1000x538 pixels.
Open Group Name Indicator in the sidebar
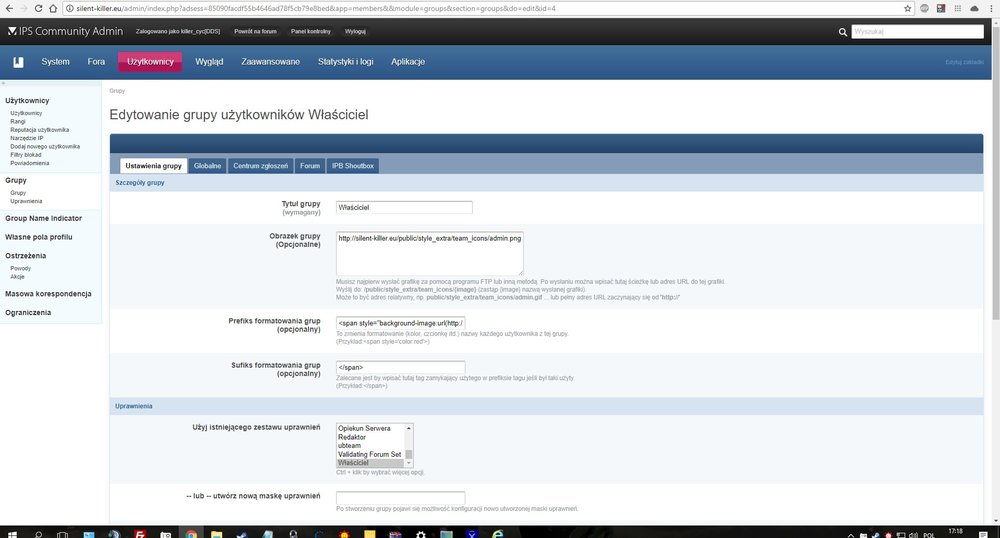(x=43, y=218)
